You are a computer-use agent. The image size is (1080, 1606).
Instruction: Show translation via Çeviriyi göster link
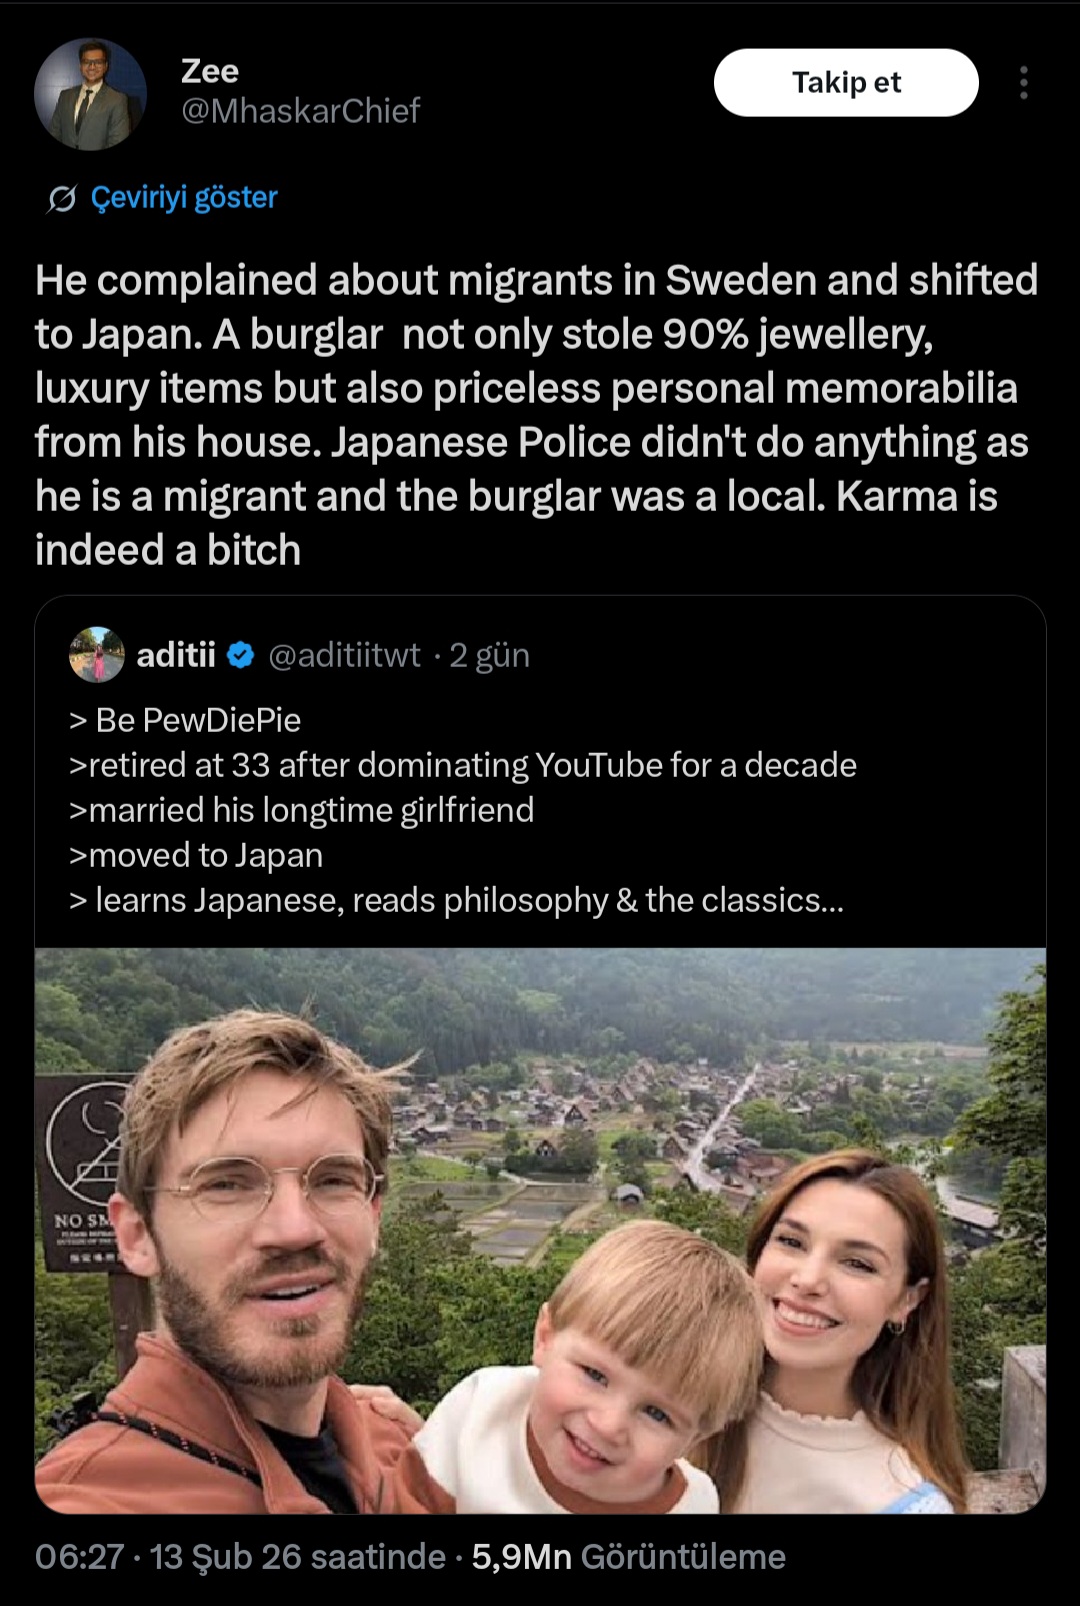(x=184, y=198)
